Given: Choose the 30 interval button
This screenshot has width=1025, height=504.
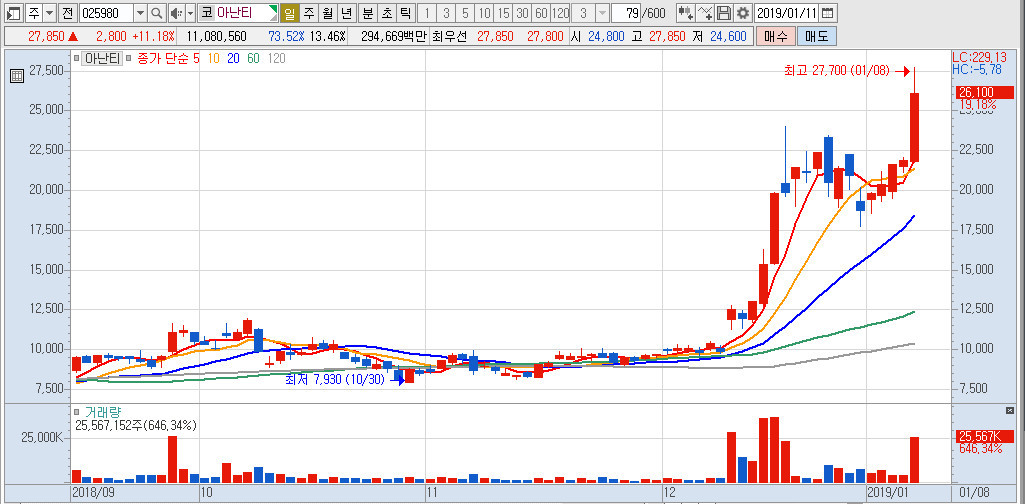Looking at the screenshot, I should (x=522, y=12).
